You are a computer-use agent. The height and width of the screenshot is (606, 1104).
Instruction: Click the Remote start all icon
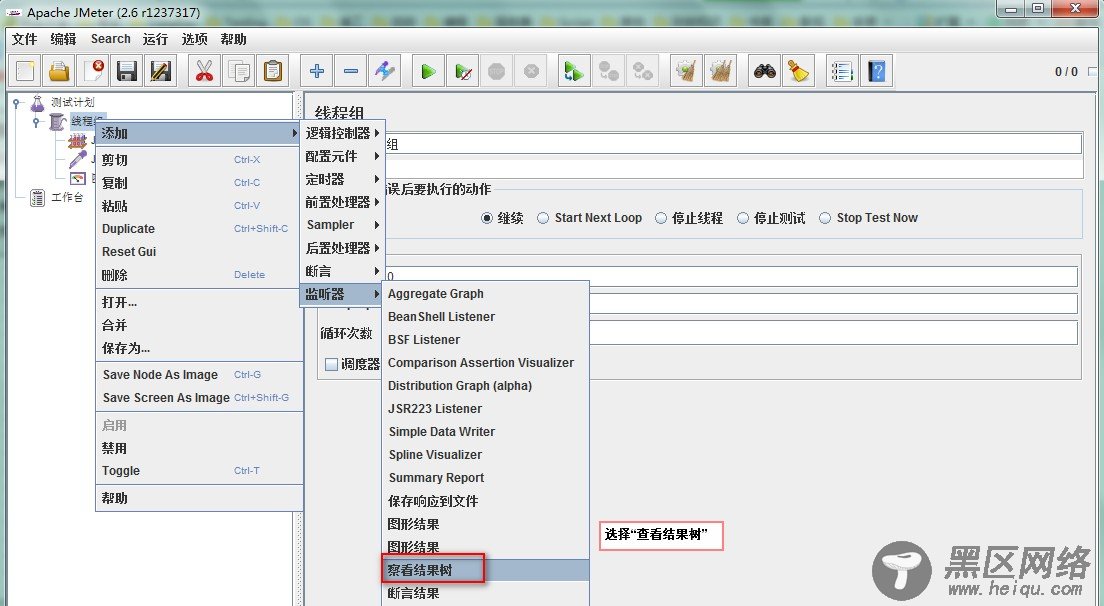(x=574, y=71)
